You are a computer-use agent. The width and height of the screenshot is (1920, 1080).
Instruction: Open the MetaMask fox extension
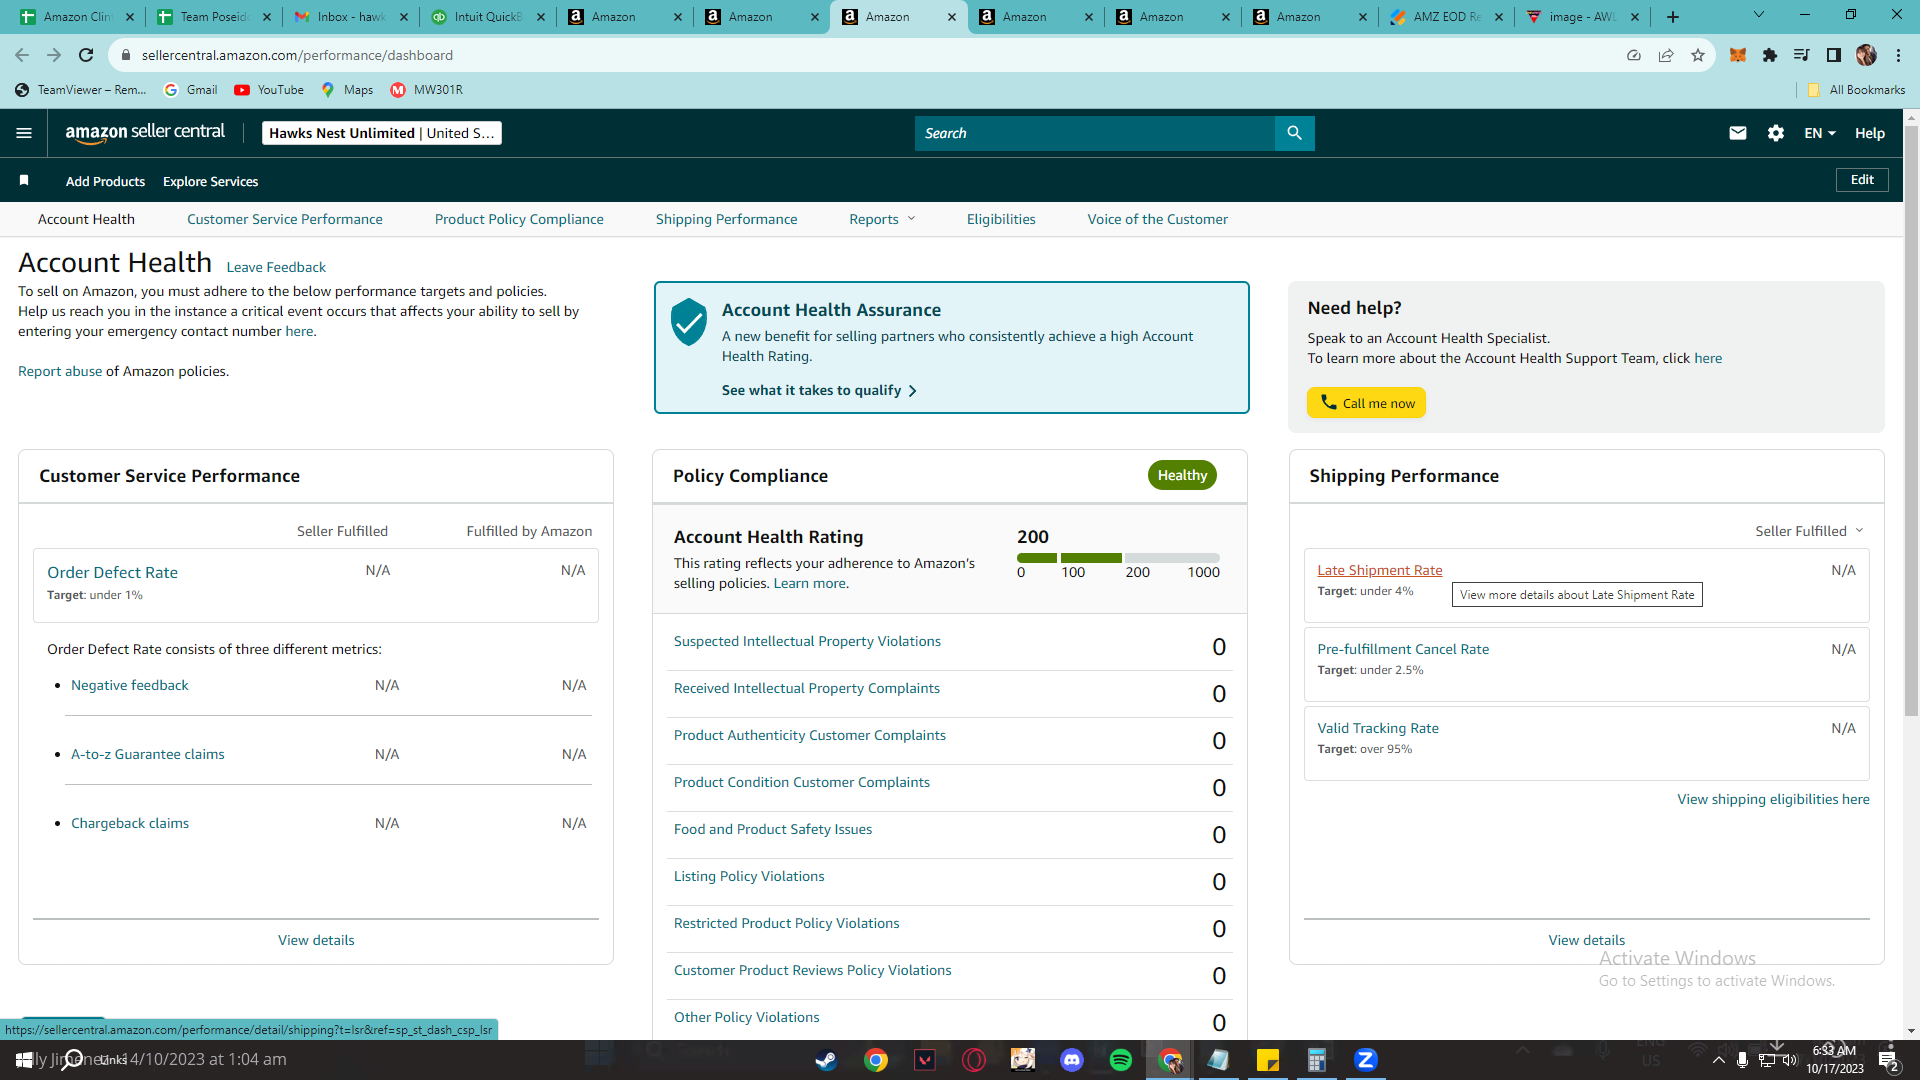[x=1738, y=55]
